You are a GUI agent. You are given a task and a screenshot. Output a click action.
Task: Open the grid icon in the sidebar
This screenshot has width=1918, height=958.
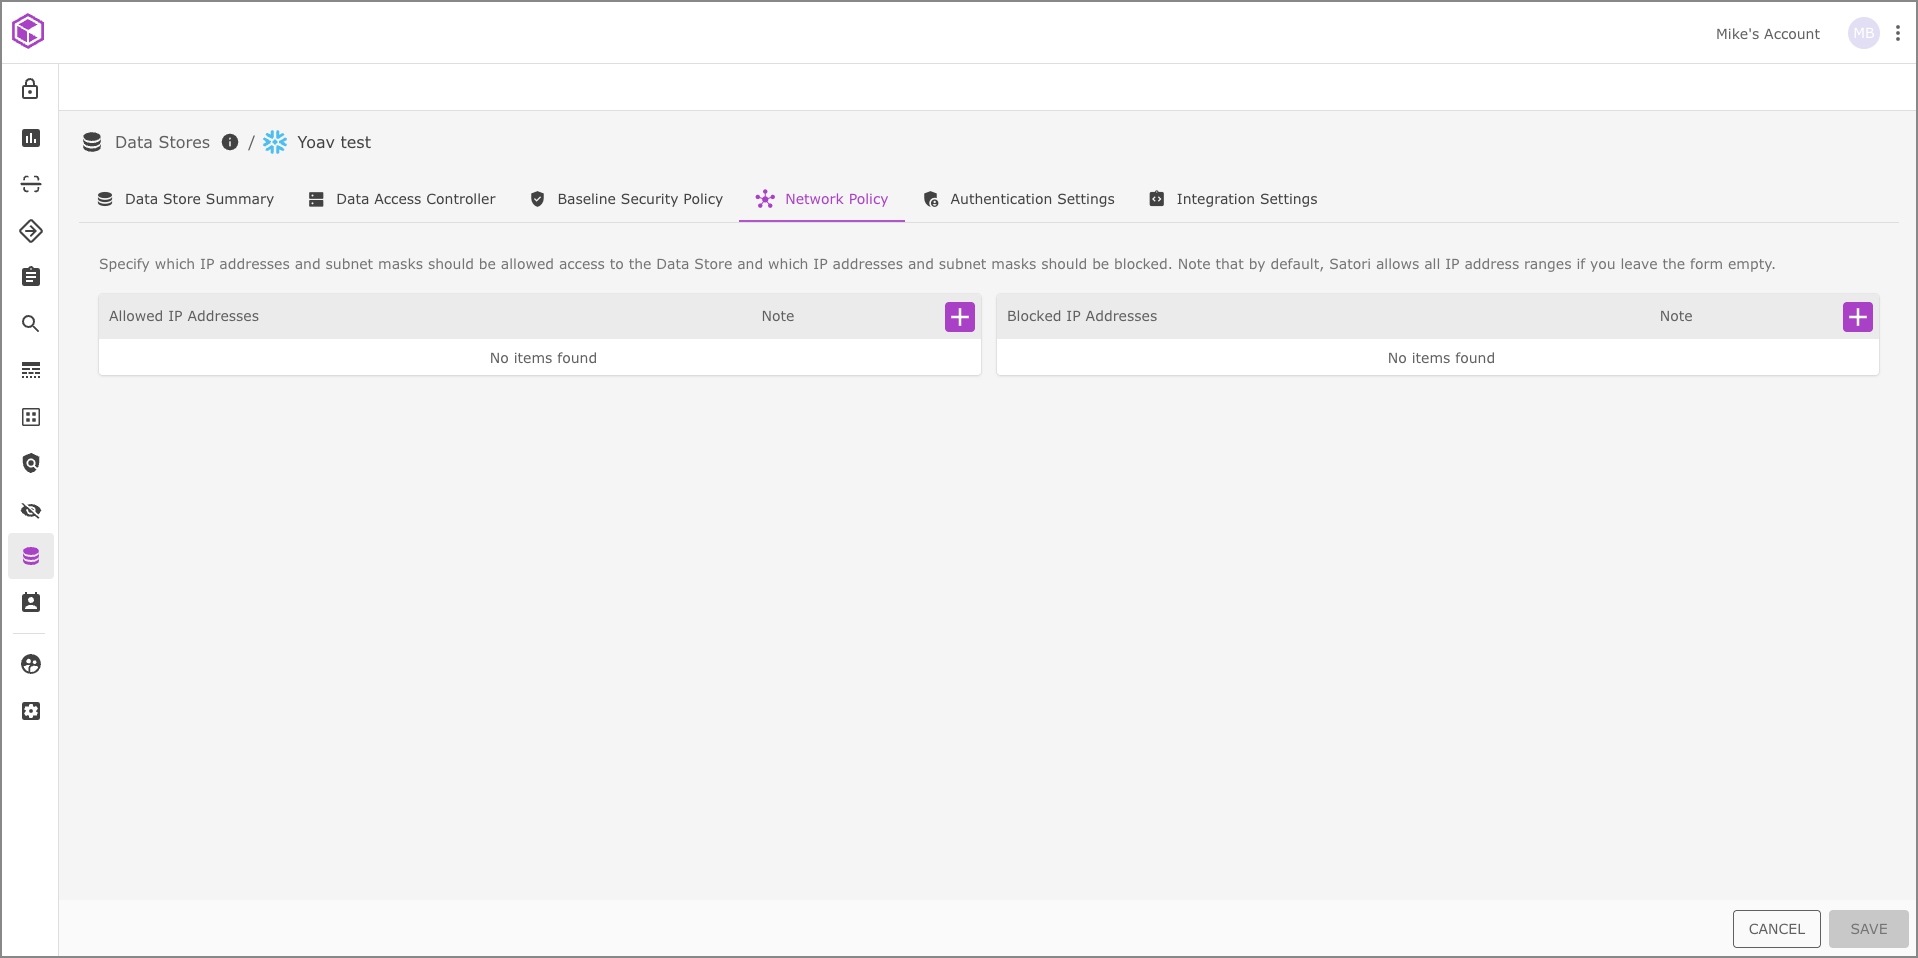click(31, 417)
